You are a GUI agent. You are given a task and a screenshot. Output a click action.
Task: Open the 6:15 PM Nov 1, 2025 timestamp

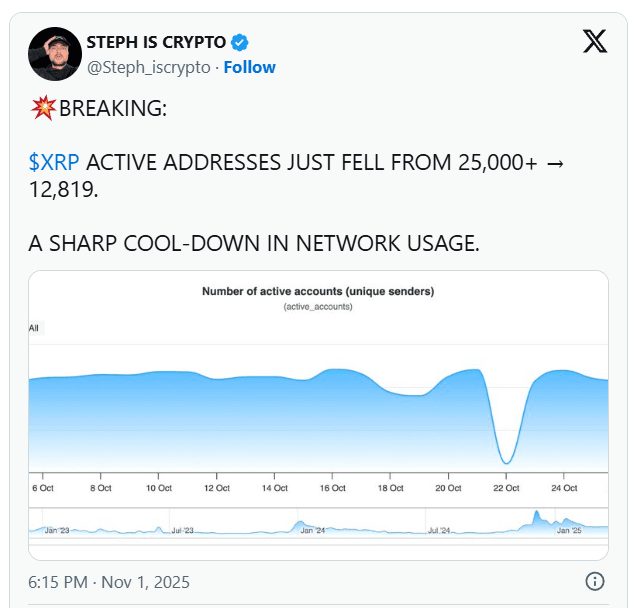click(x=109, y=582)
